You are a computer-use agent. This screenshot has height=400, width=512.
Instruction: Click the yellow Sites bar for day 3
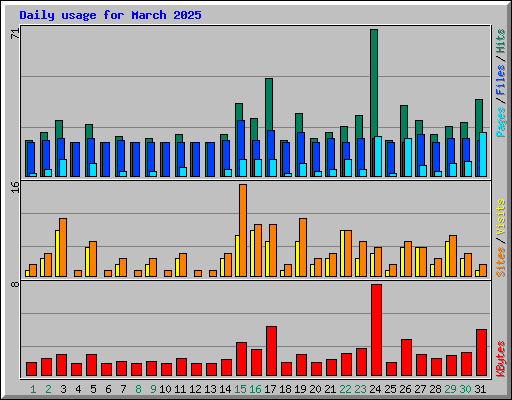tap(57, 253)
